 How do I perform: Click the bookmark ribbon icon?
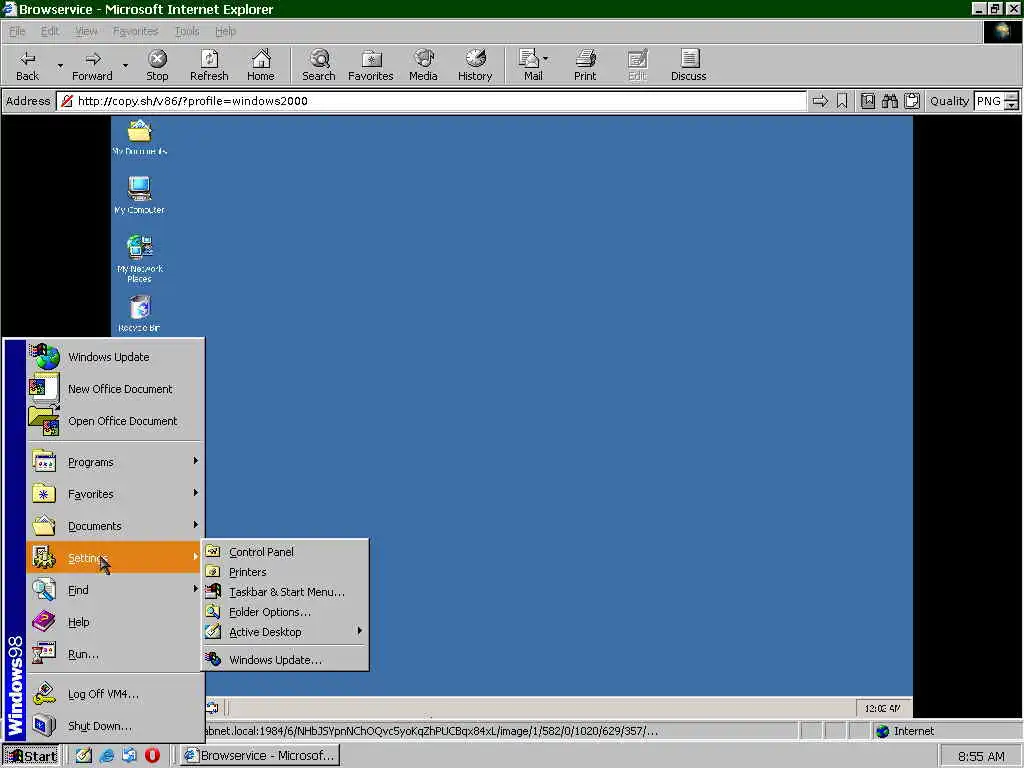click(x=842, y=101)
